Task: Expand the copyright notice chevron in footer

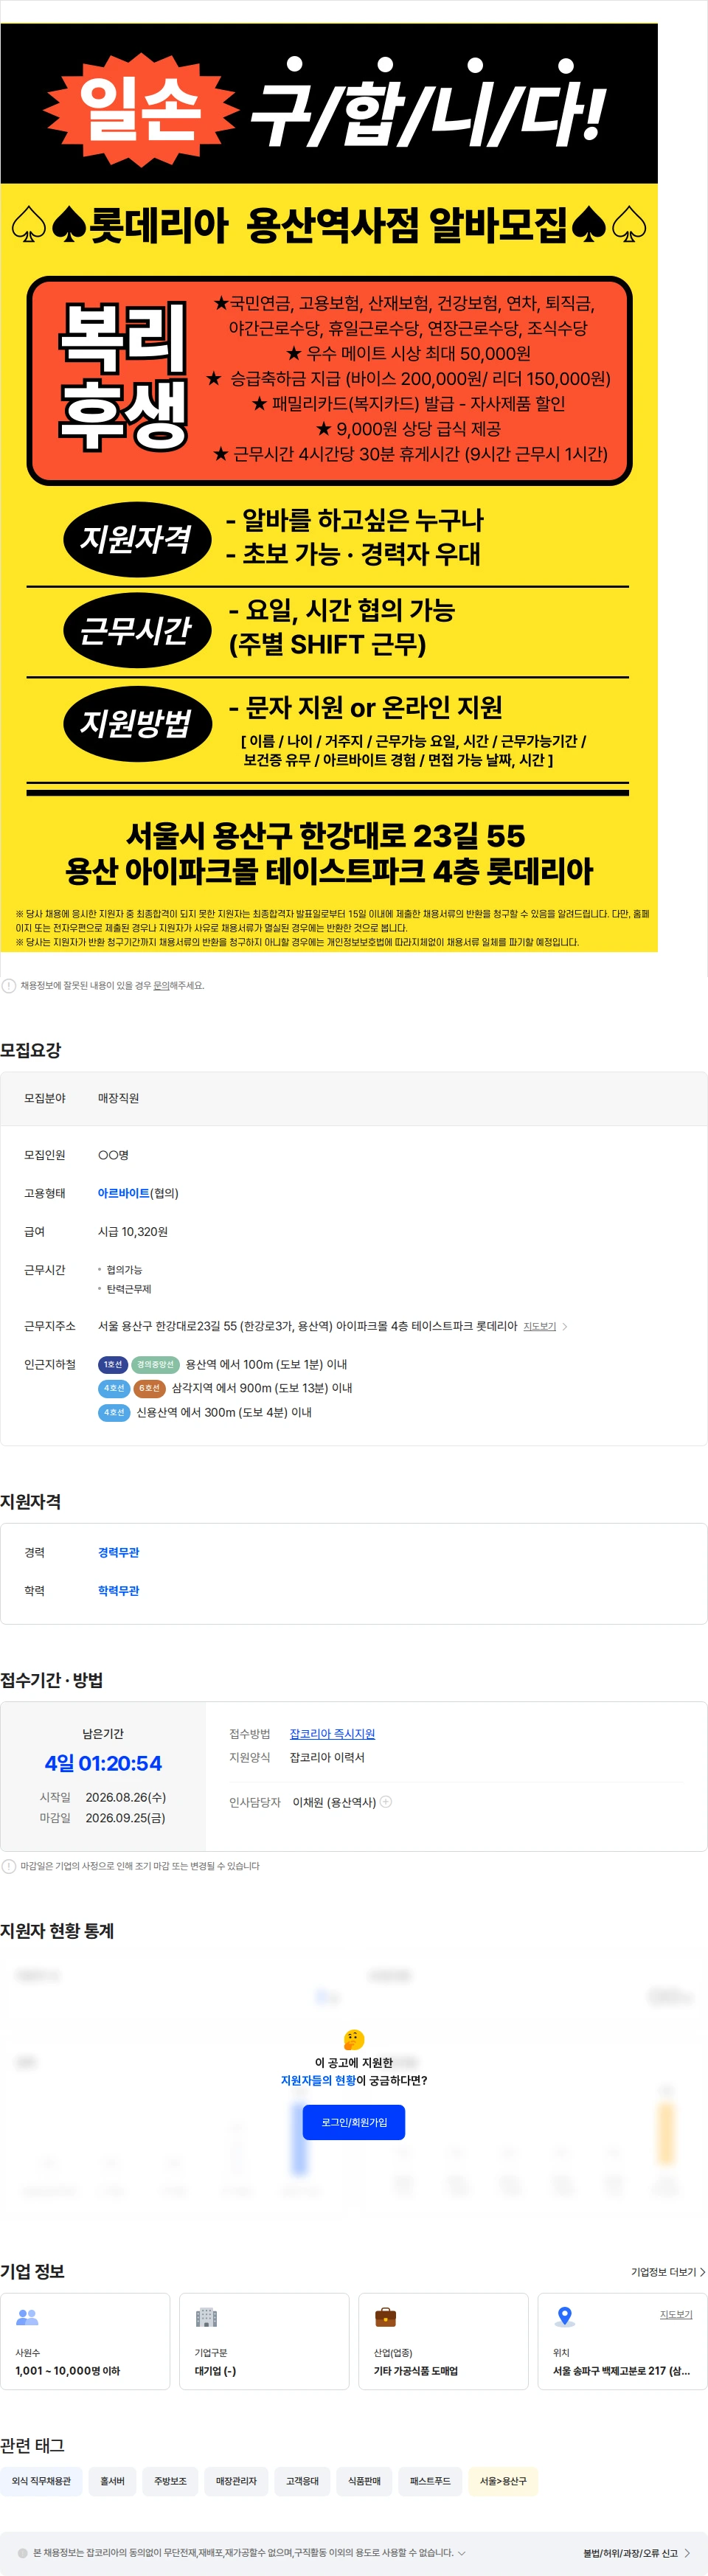Action: coord(461,2552)
